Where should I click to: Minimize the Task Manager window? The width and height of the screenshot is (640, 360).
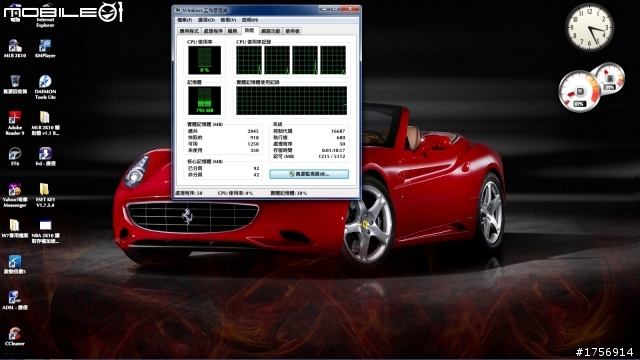tap(324, 9)
